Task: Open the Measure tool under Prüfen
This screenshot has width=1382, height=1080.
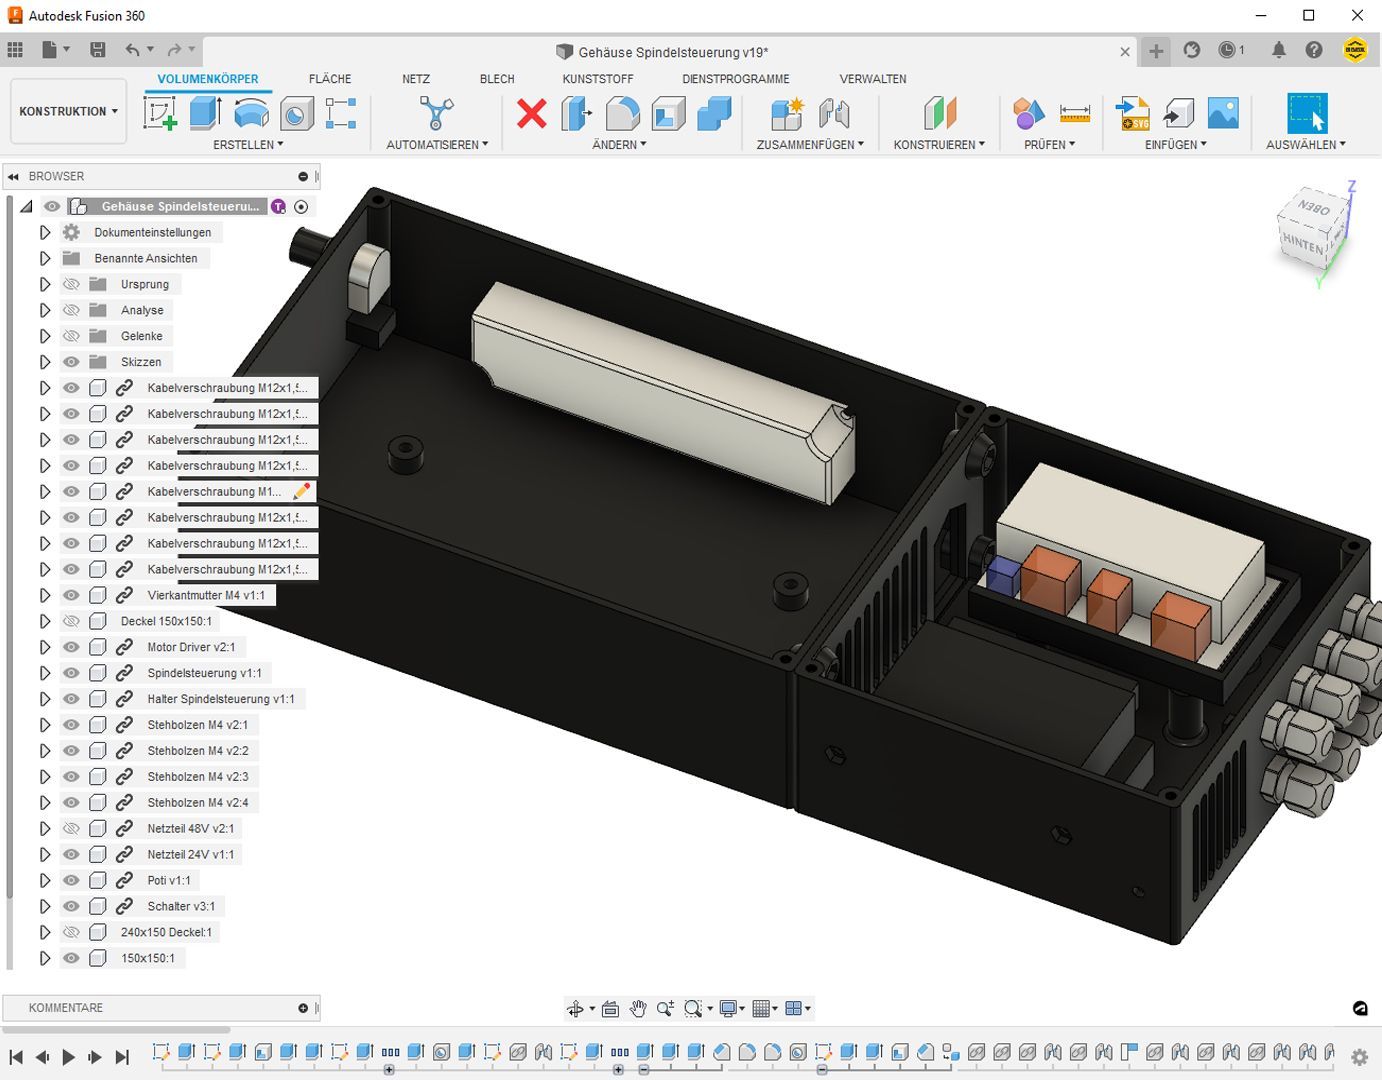Action: pyautogui.click(x=1074, y=113)
